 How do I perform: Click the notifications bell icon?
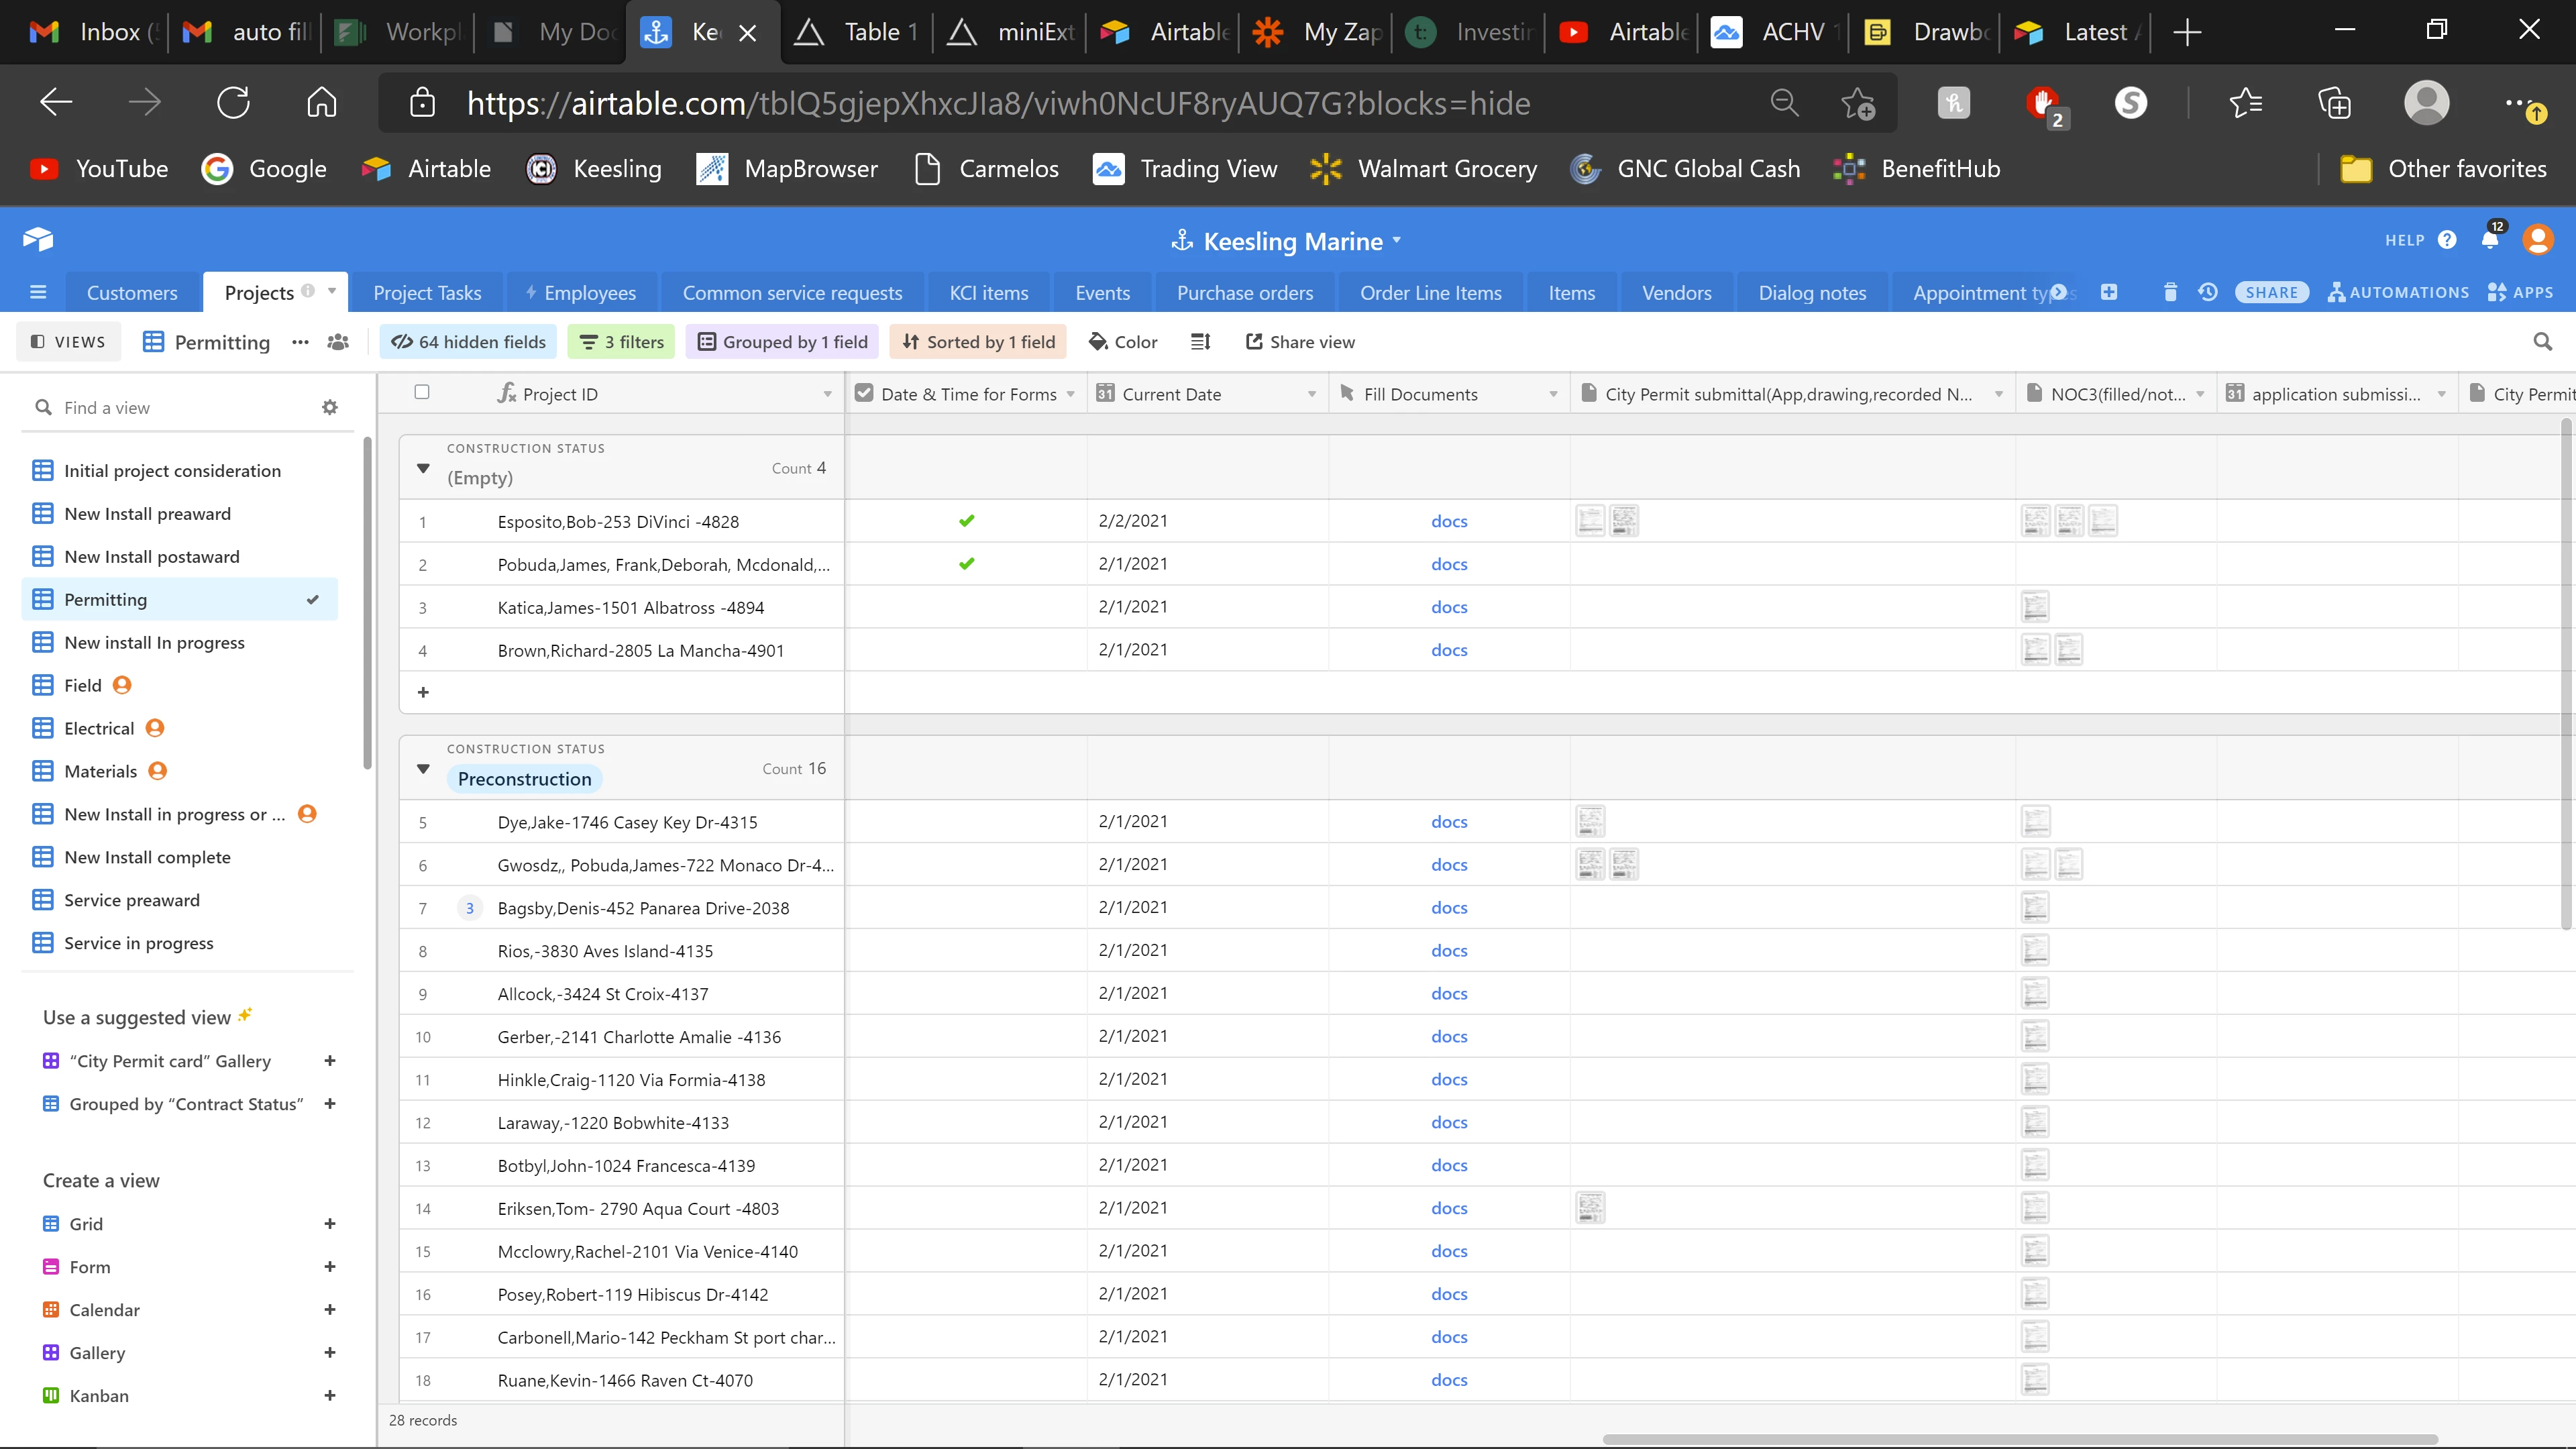click(2490, 240)
